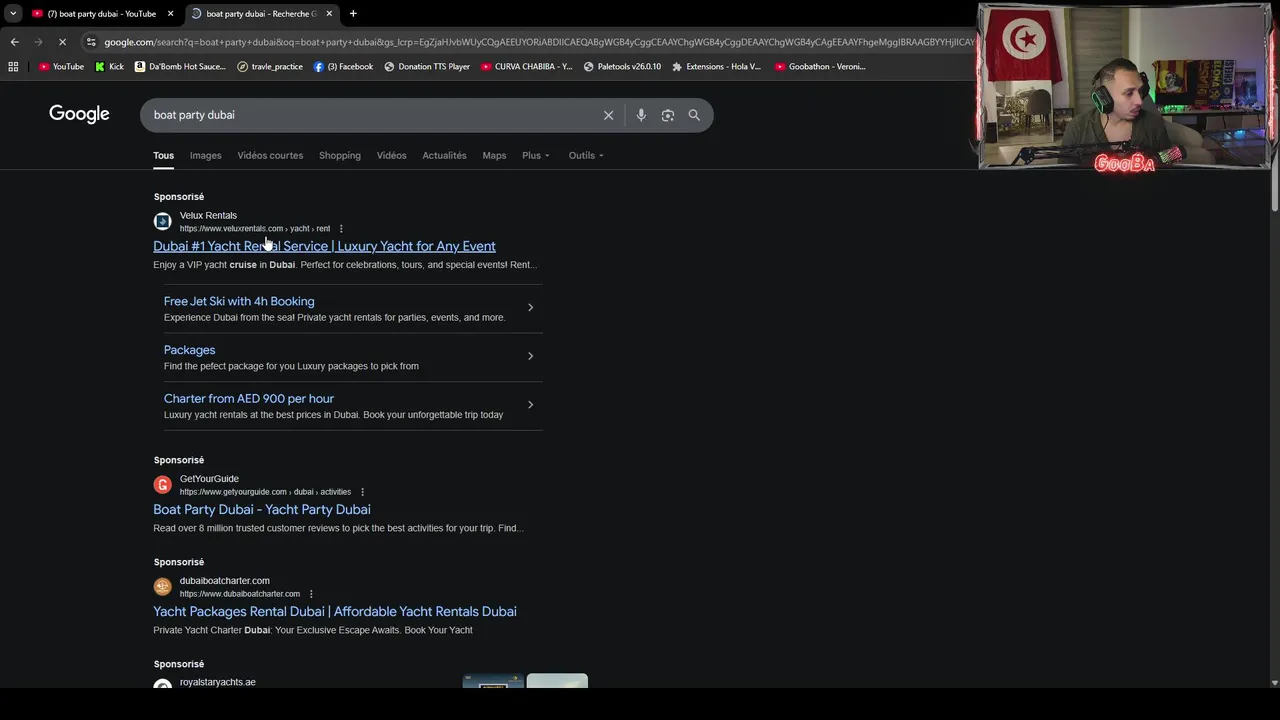The image size is (1280, 720).
Task: Open Free Jet Ski with 4h Booking
Action: 239,301
